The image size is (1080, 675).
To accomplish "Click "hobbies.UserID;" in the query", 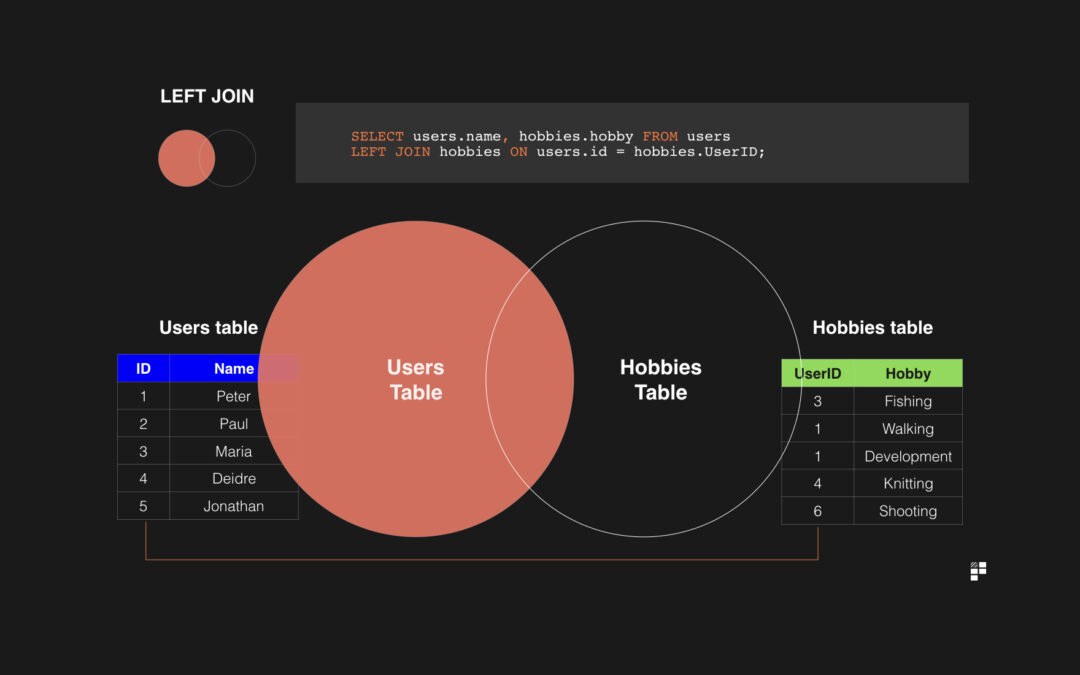I will (699, 152).
